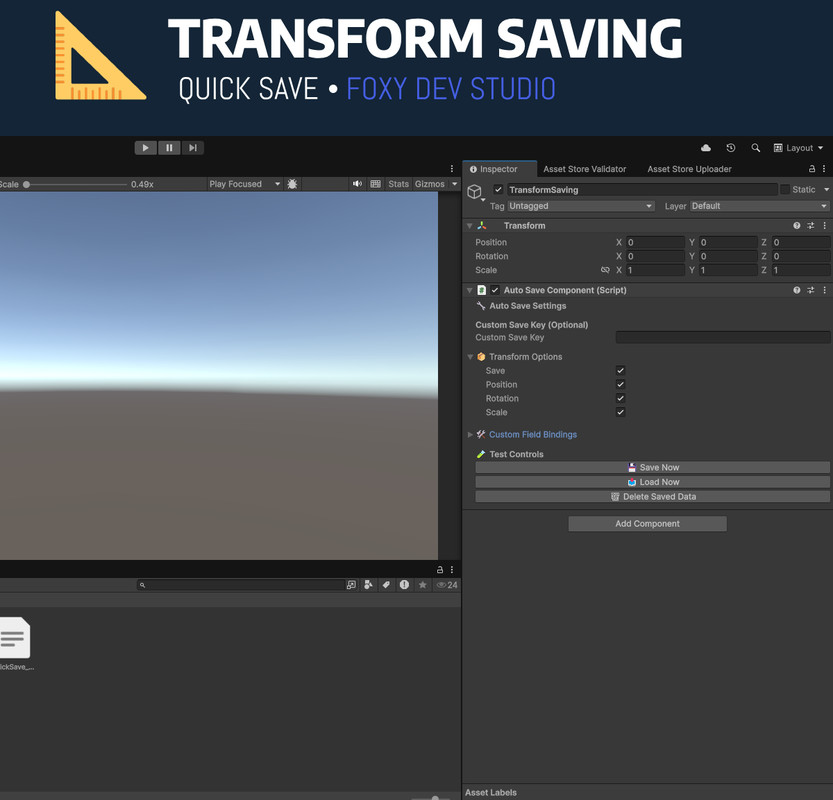The width and height of the screenshot is (833, 800).
Task: Click the bug icon beside Play Focused
Action: (x=292, y=184)
